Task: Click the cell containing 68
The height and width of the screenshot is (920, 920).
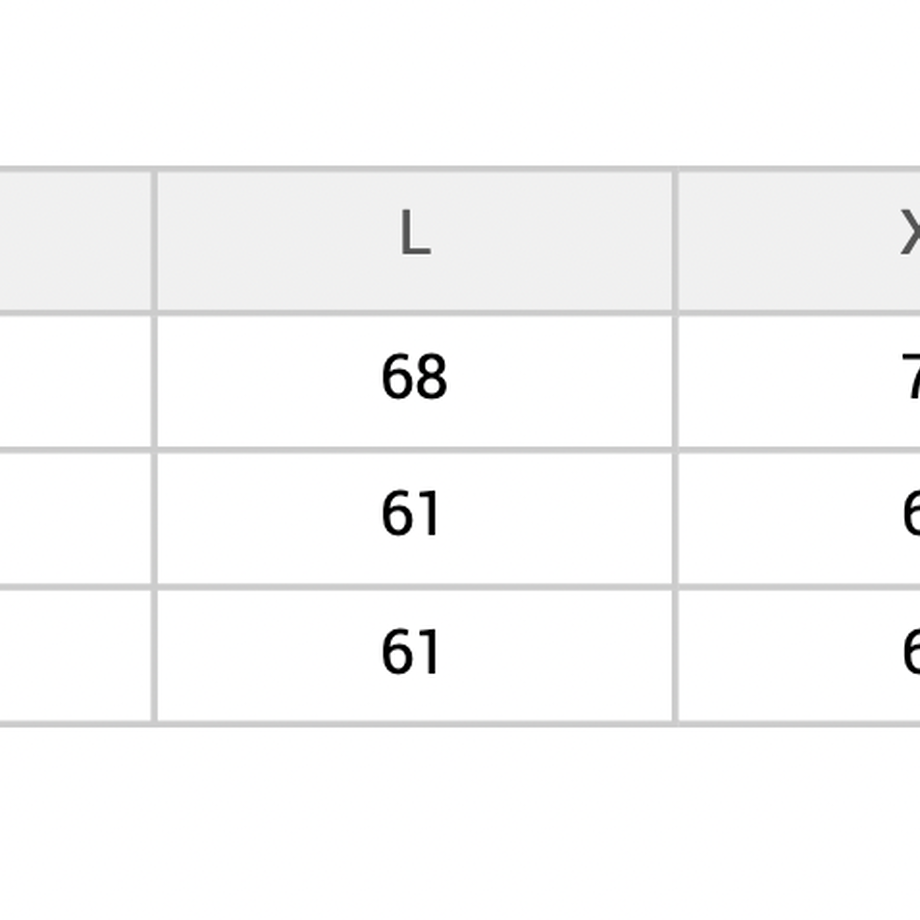Action: pyautogui.click(x=414, y=381)
